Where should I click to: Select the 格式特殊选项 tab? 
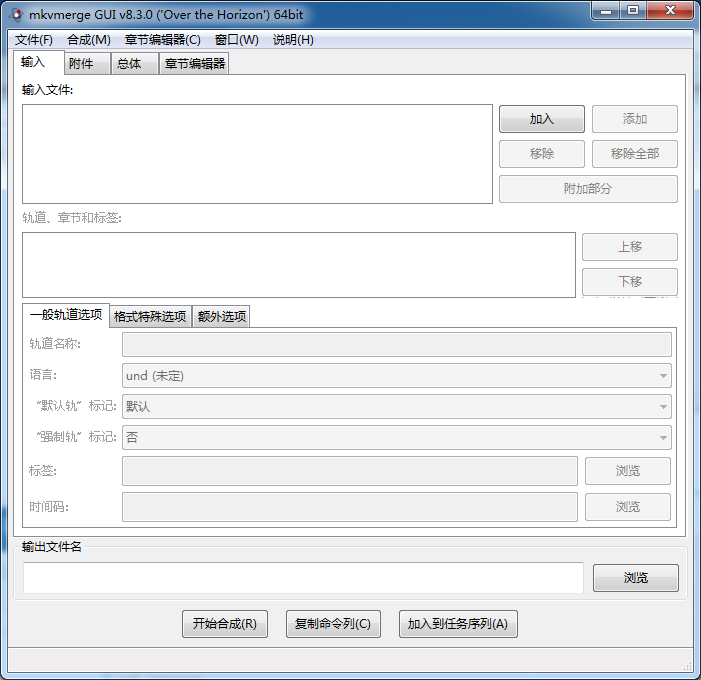tap(150, 317)
